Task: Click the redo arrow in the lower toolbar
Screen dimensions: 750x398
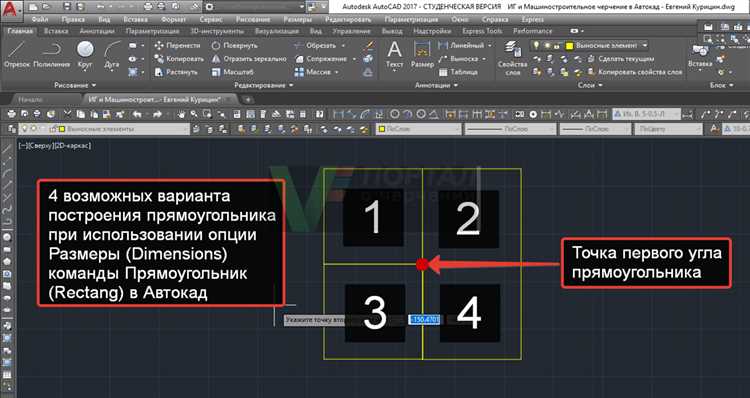Action: pos(157,114)
